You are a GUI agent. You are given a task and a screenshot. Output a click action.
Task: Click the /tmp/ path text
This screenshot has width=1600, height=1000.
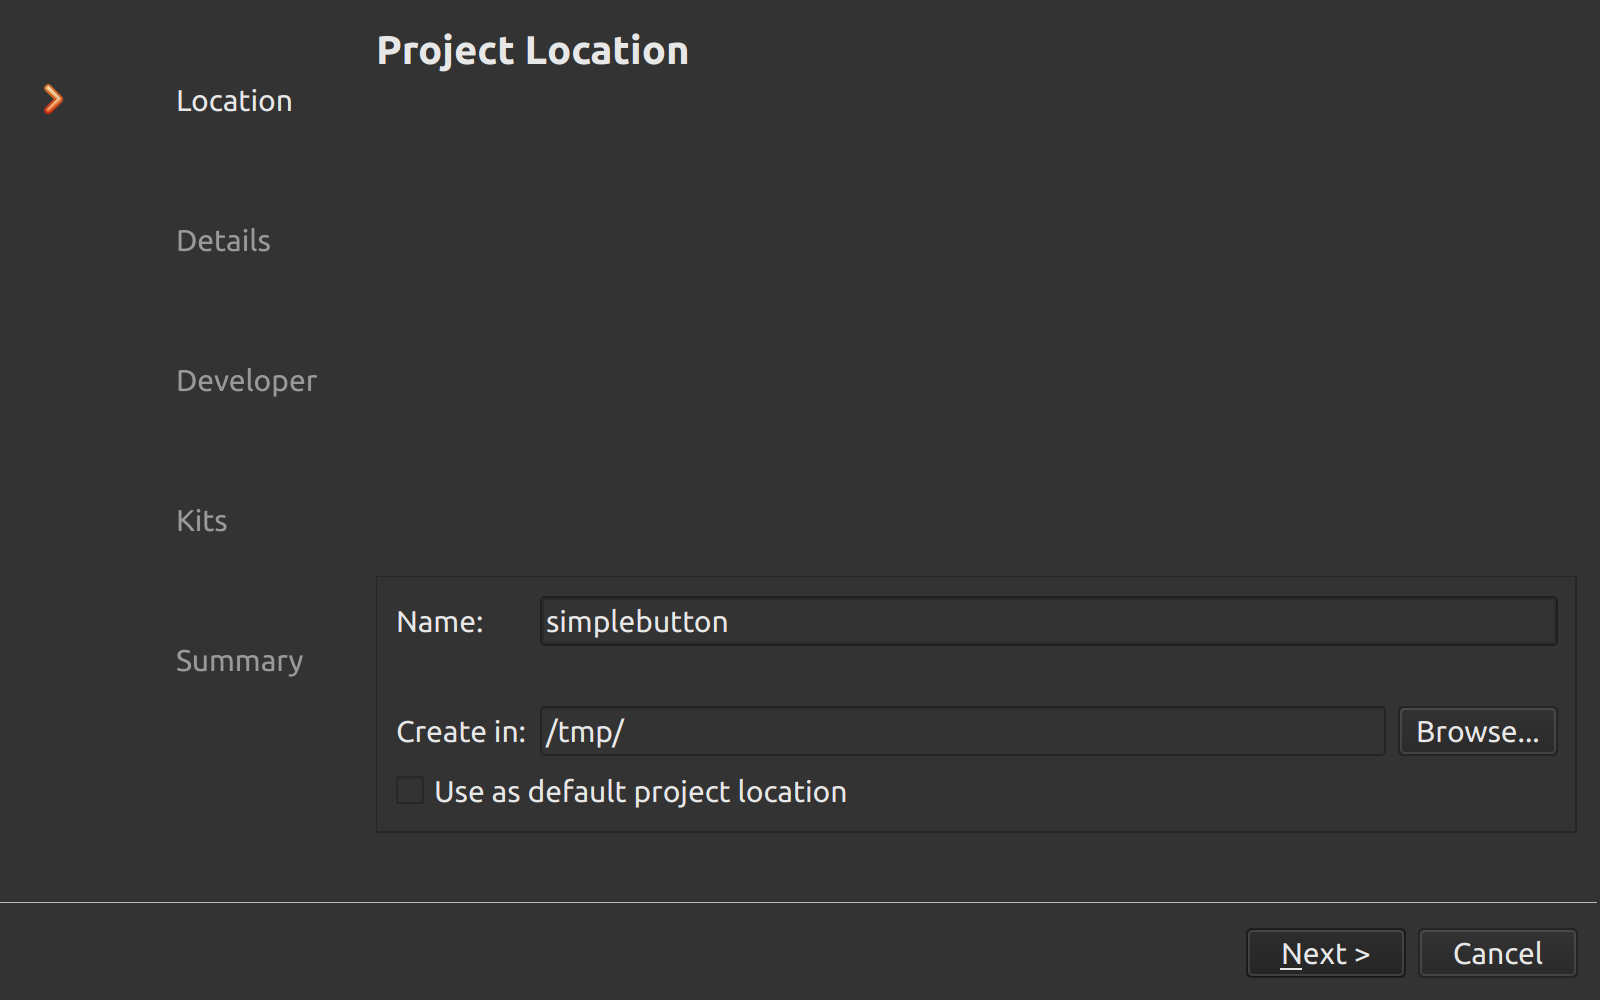(x=584, y=732)
